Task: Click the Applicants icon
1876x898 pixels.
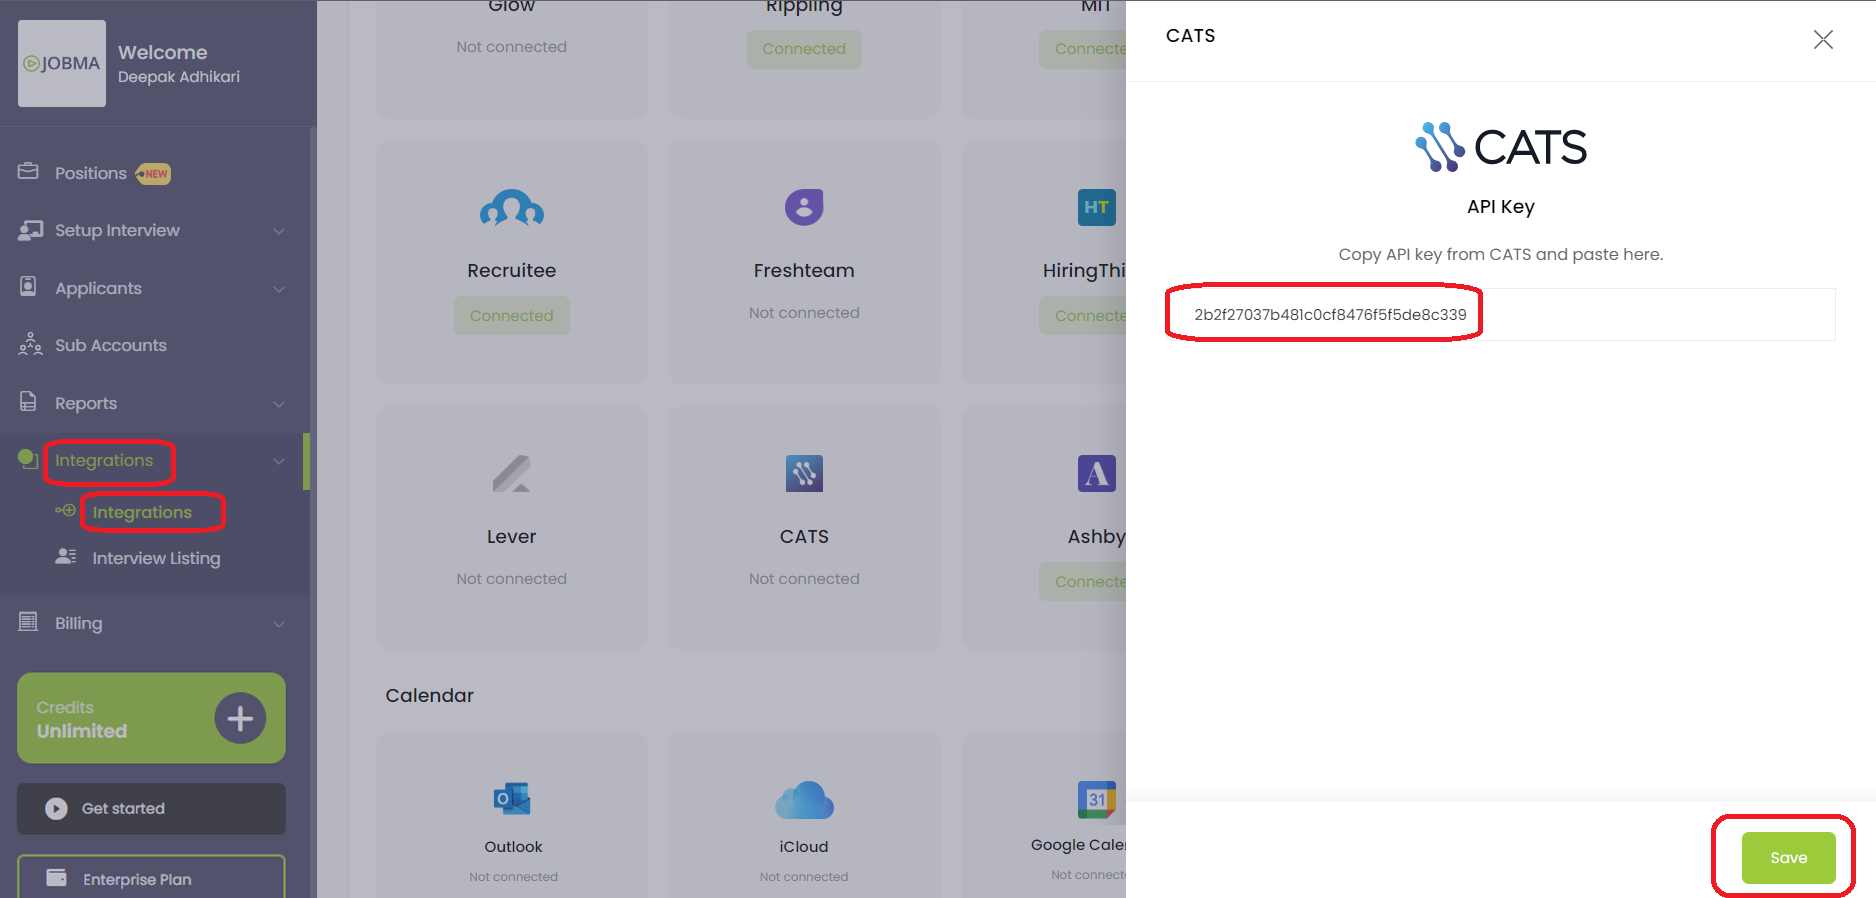Action: pos(28,287)
